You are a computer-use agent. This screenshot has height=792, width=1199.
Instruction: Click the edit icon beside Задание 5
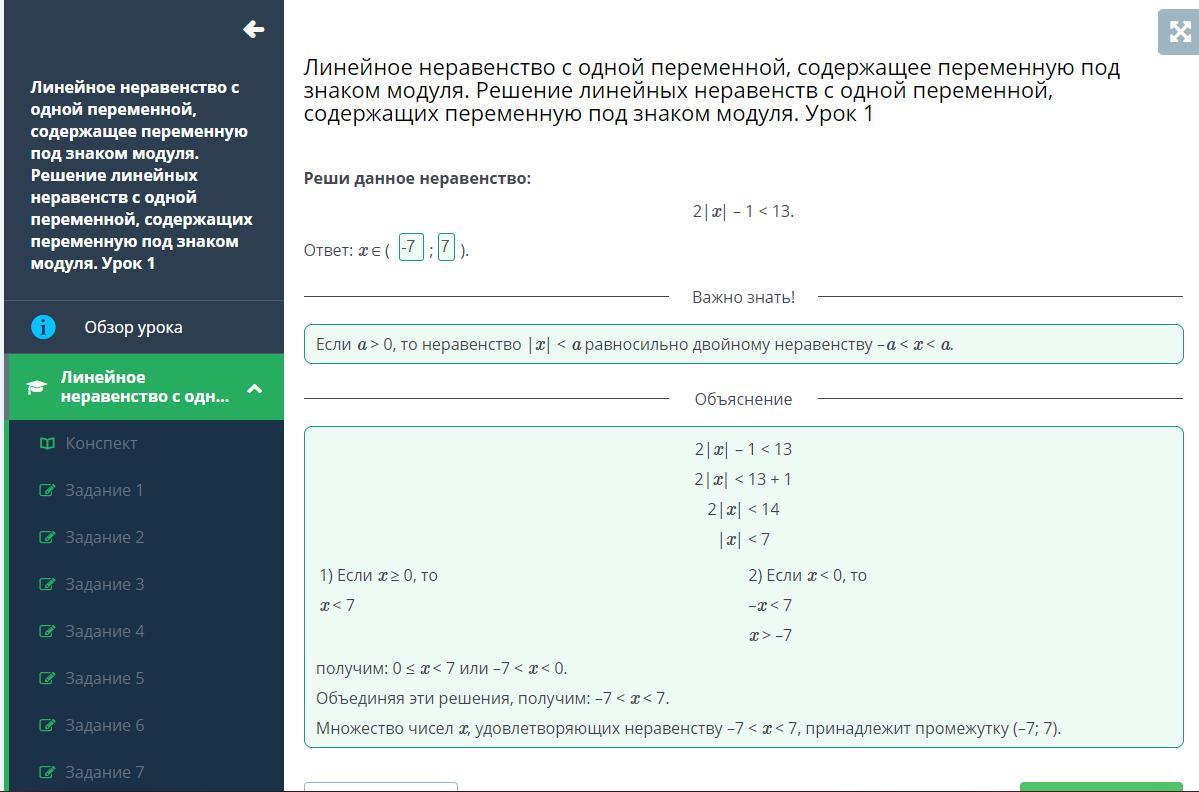click(x=47, y=679)
